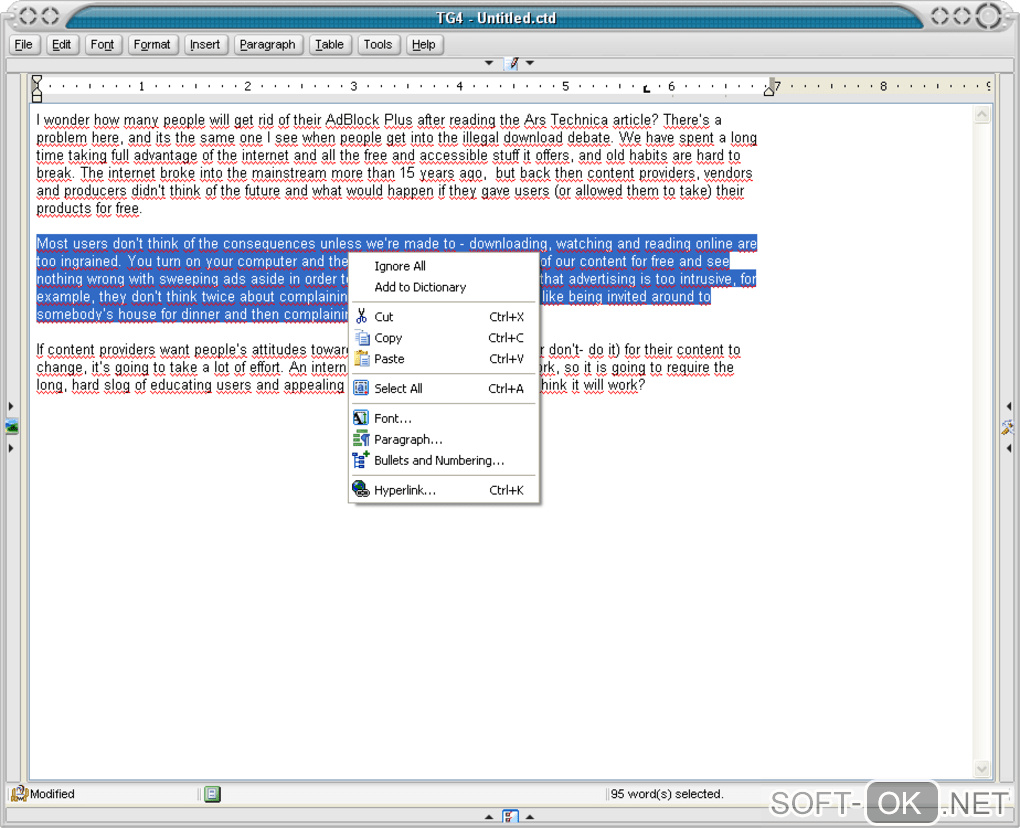
Task: Click the word 'AdBlock' in first paragraph
Action: coord(353,120)
